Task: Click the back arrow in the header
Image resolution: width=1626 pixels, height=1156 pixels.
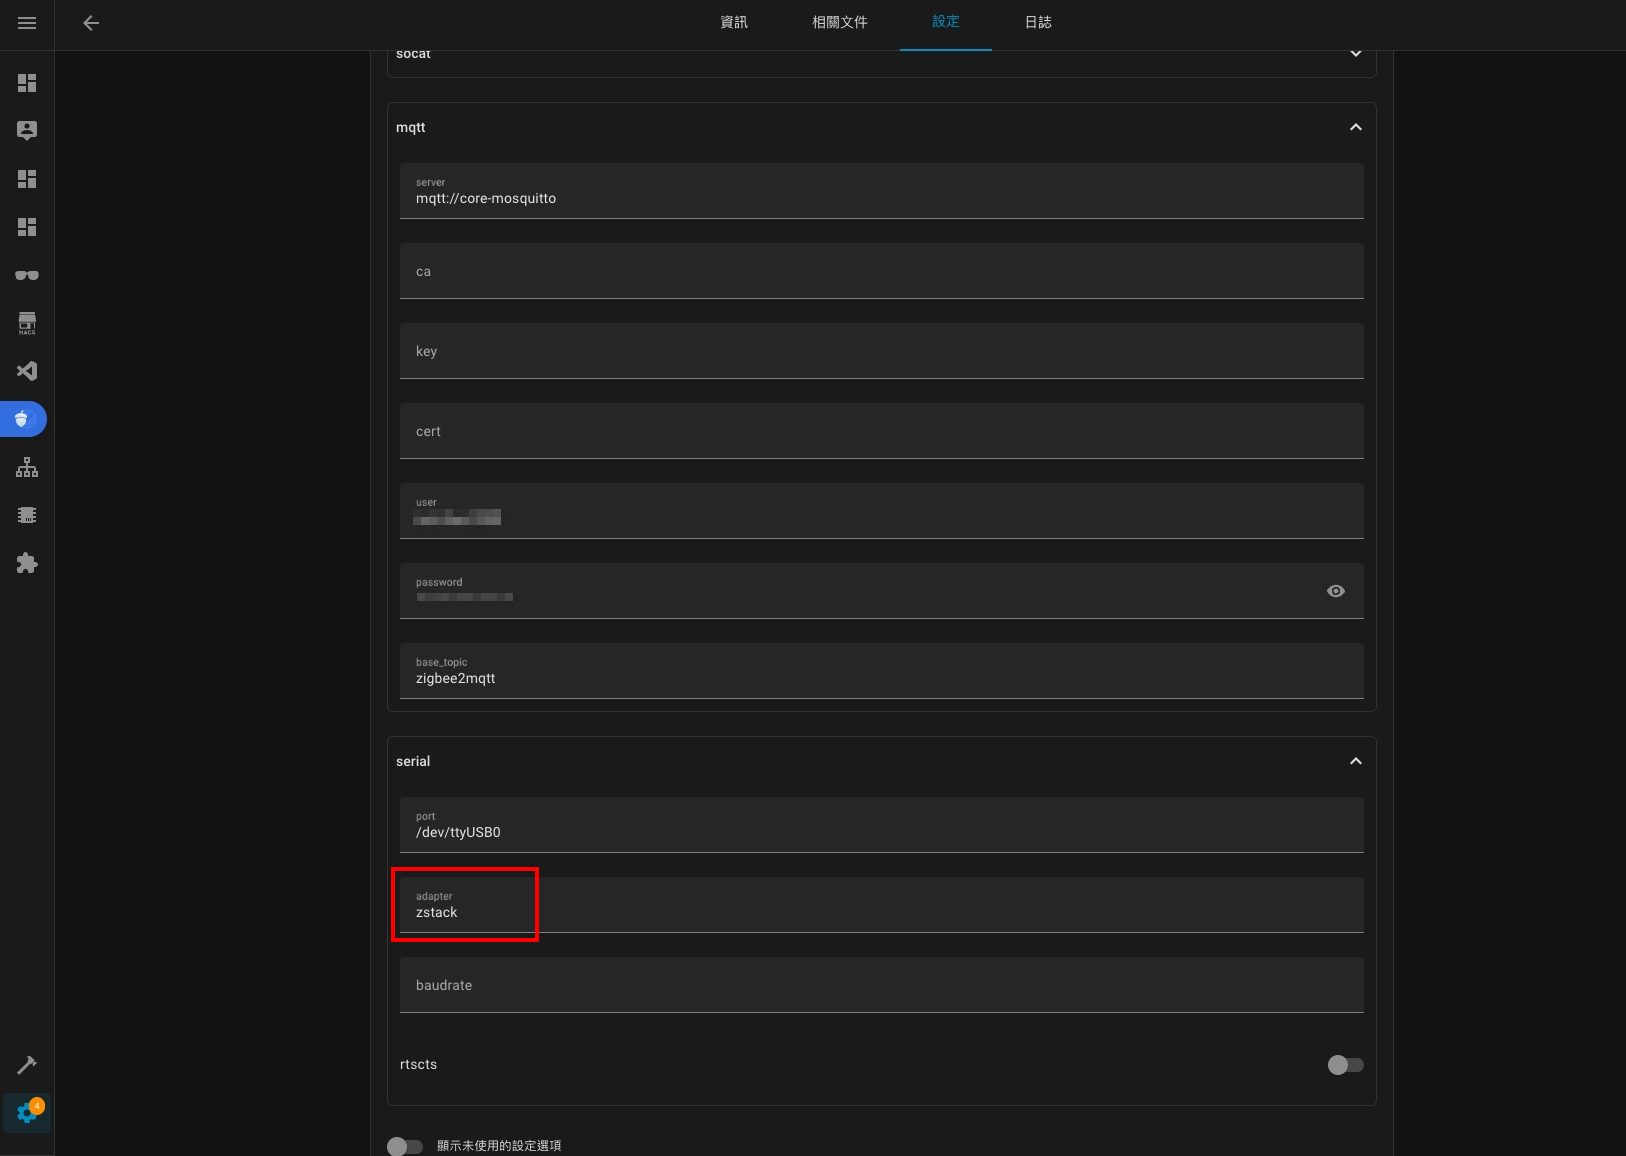Action: point(91,23)
